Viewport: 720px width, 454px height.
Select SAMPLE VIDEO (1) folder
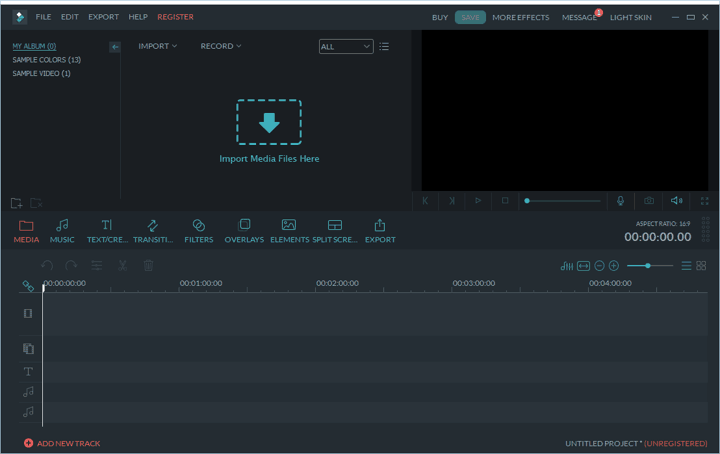(41, 73)
